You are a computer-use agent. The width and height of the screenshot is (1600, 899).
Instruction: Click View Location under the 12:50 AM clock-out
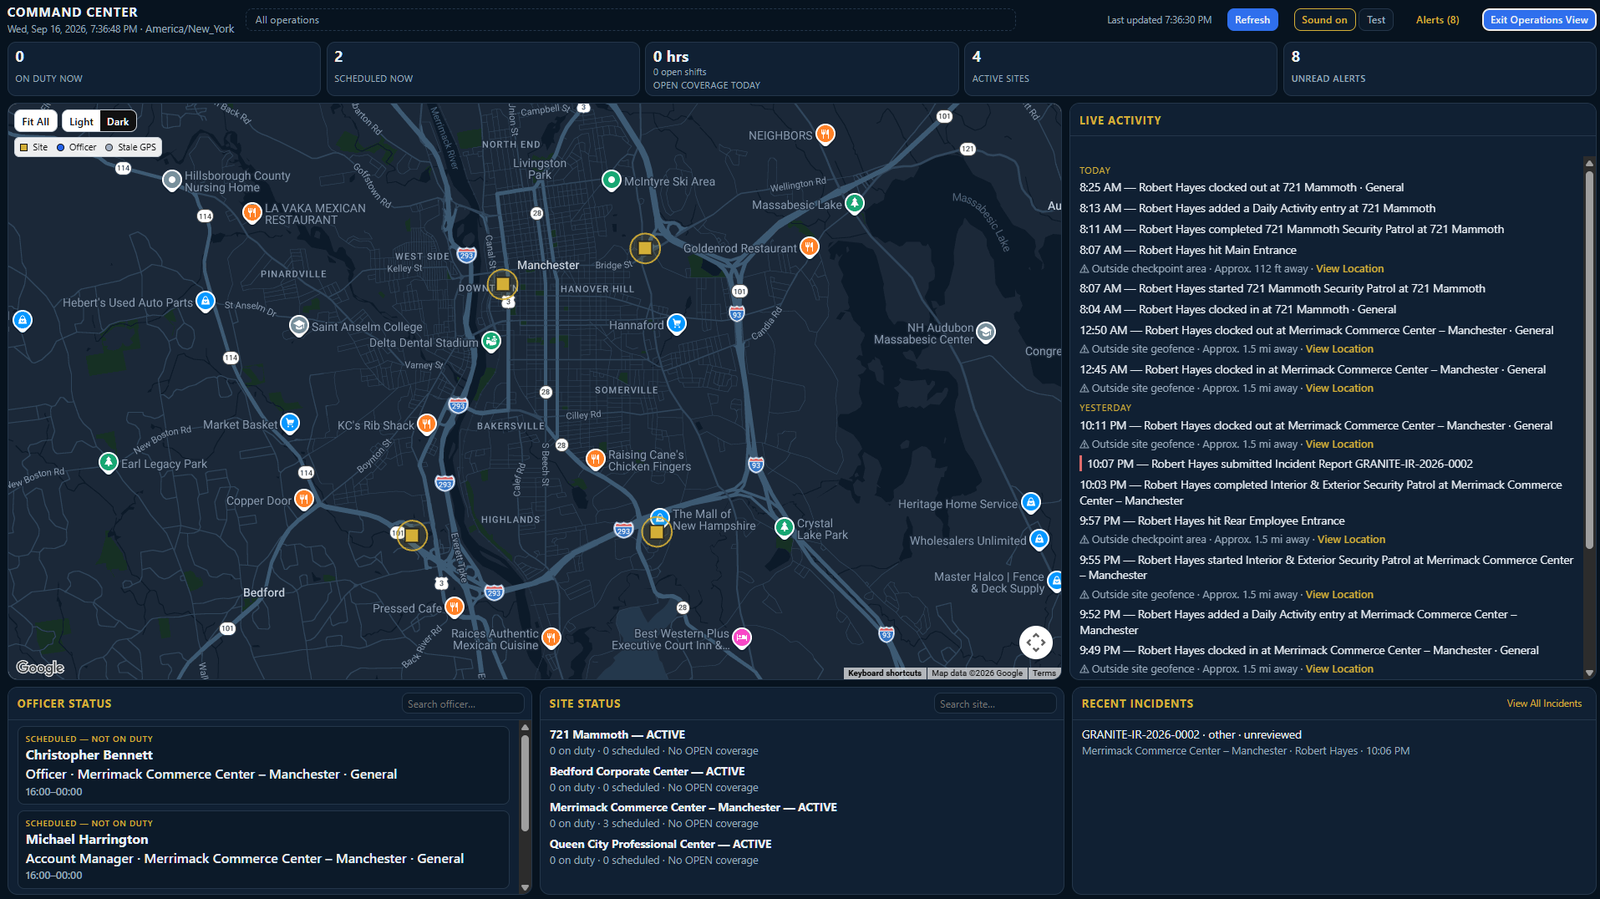(1339, 349)
